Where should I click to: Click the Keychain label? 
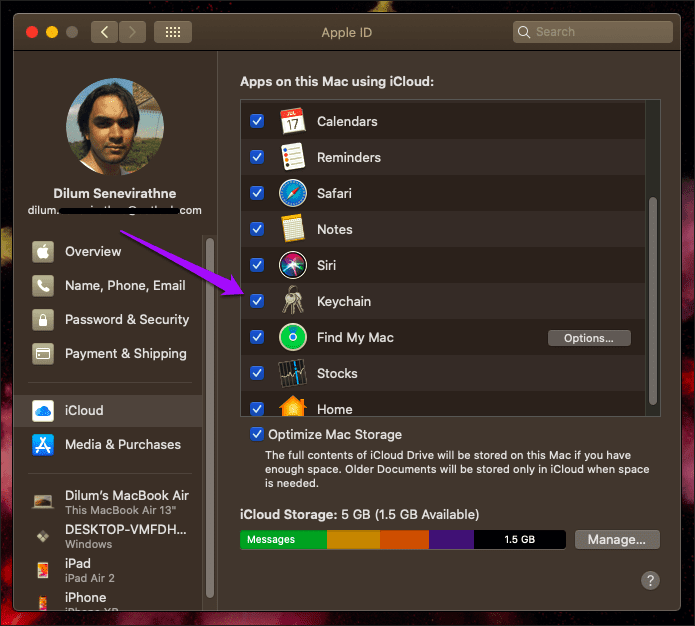[x=344, y=301]
